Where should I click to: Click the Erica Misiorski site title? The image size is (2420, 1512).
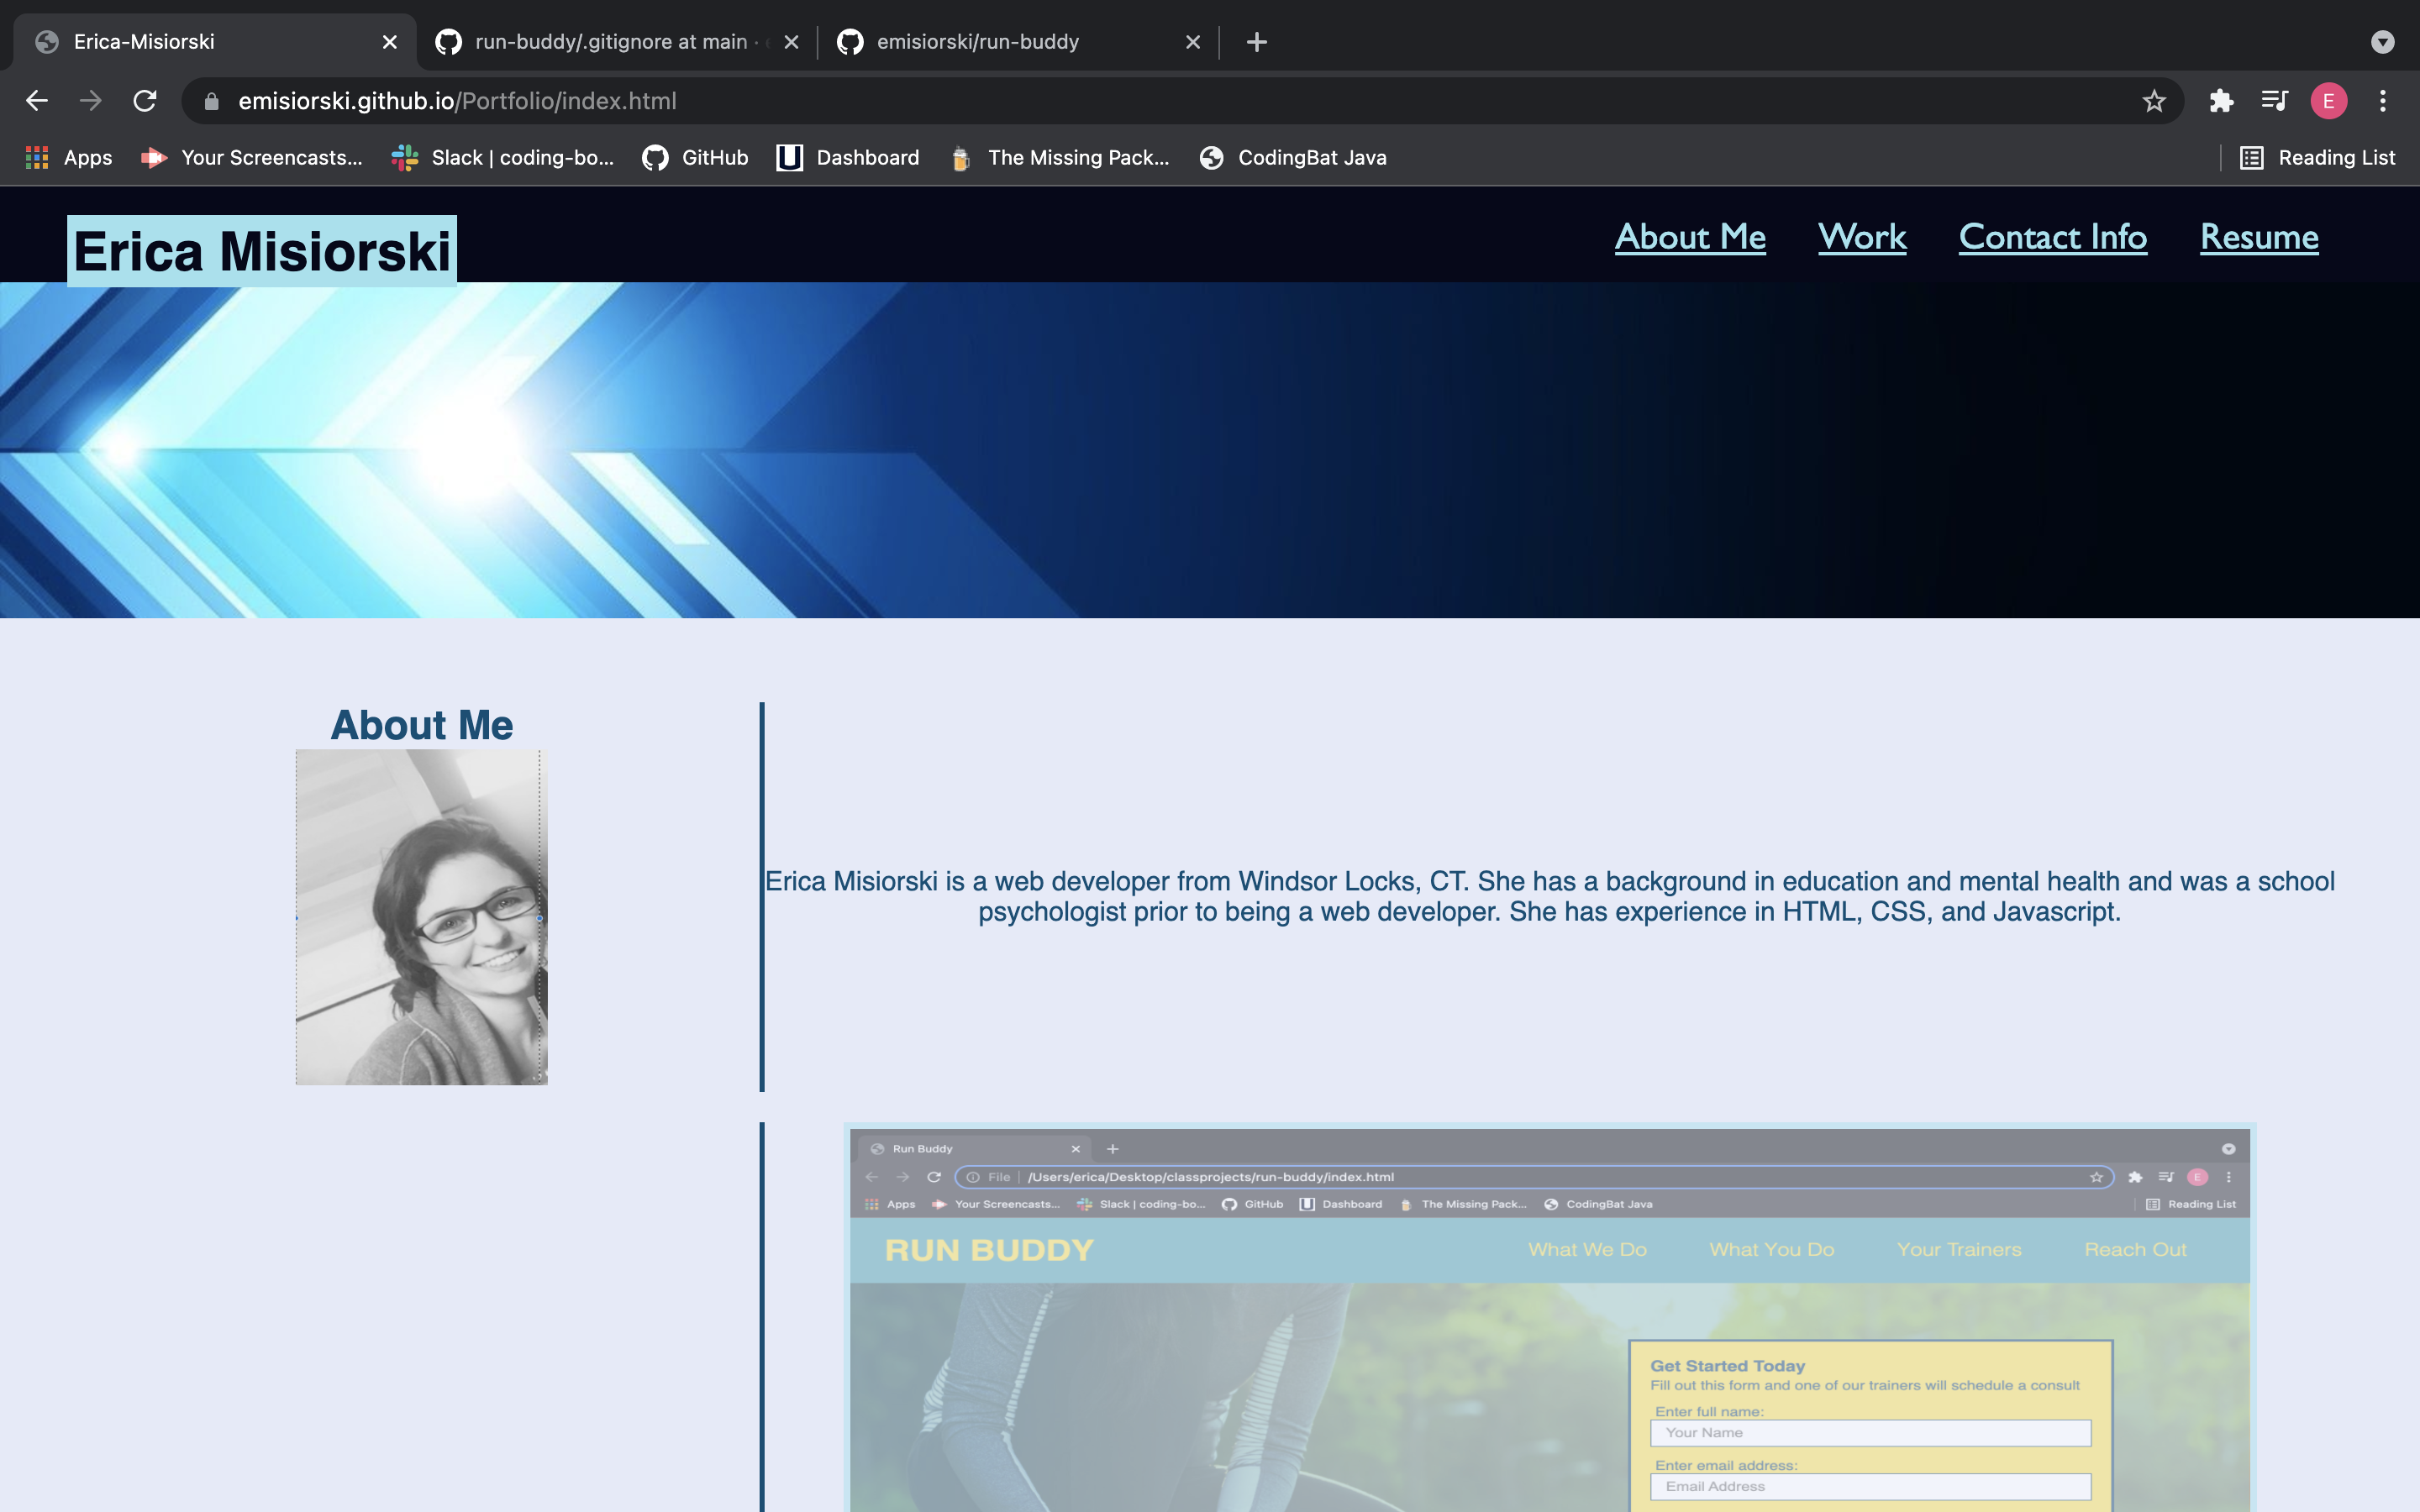click(262, 251)
